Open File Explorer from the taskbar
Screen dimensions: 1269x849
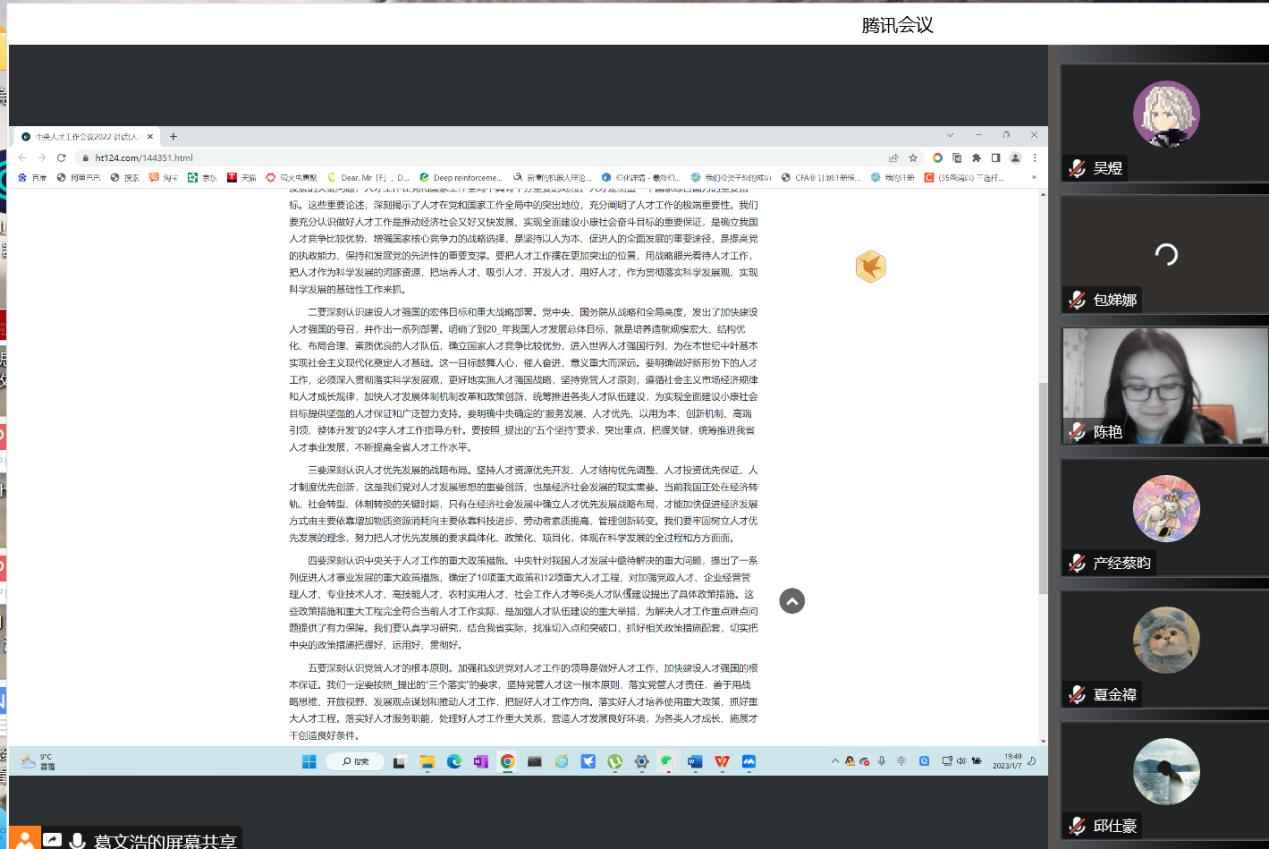[x=426, y=762]
